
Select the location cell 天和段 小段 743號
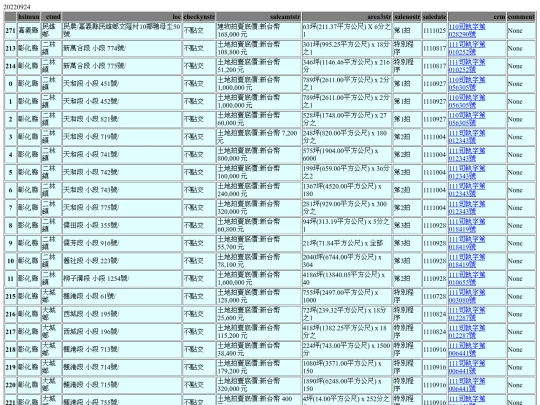(x=122, y=190)
